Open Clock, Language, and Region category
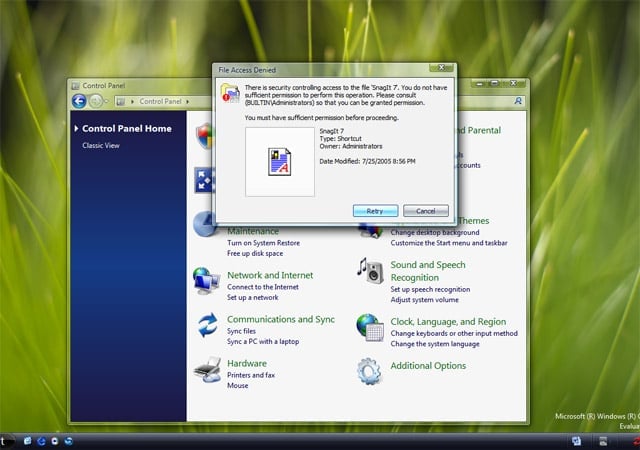Screen dimensions: 640x450 coord(448,322)
